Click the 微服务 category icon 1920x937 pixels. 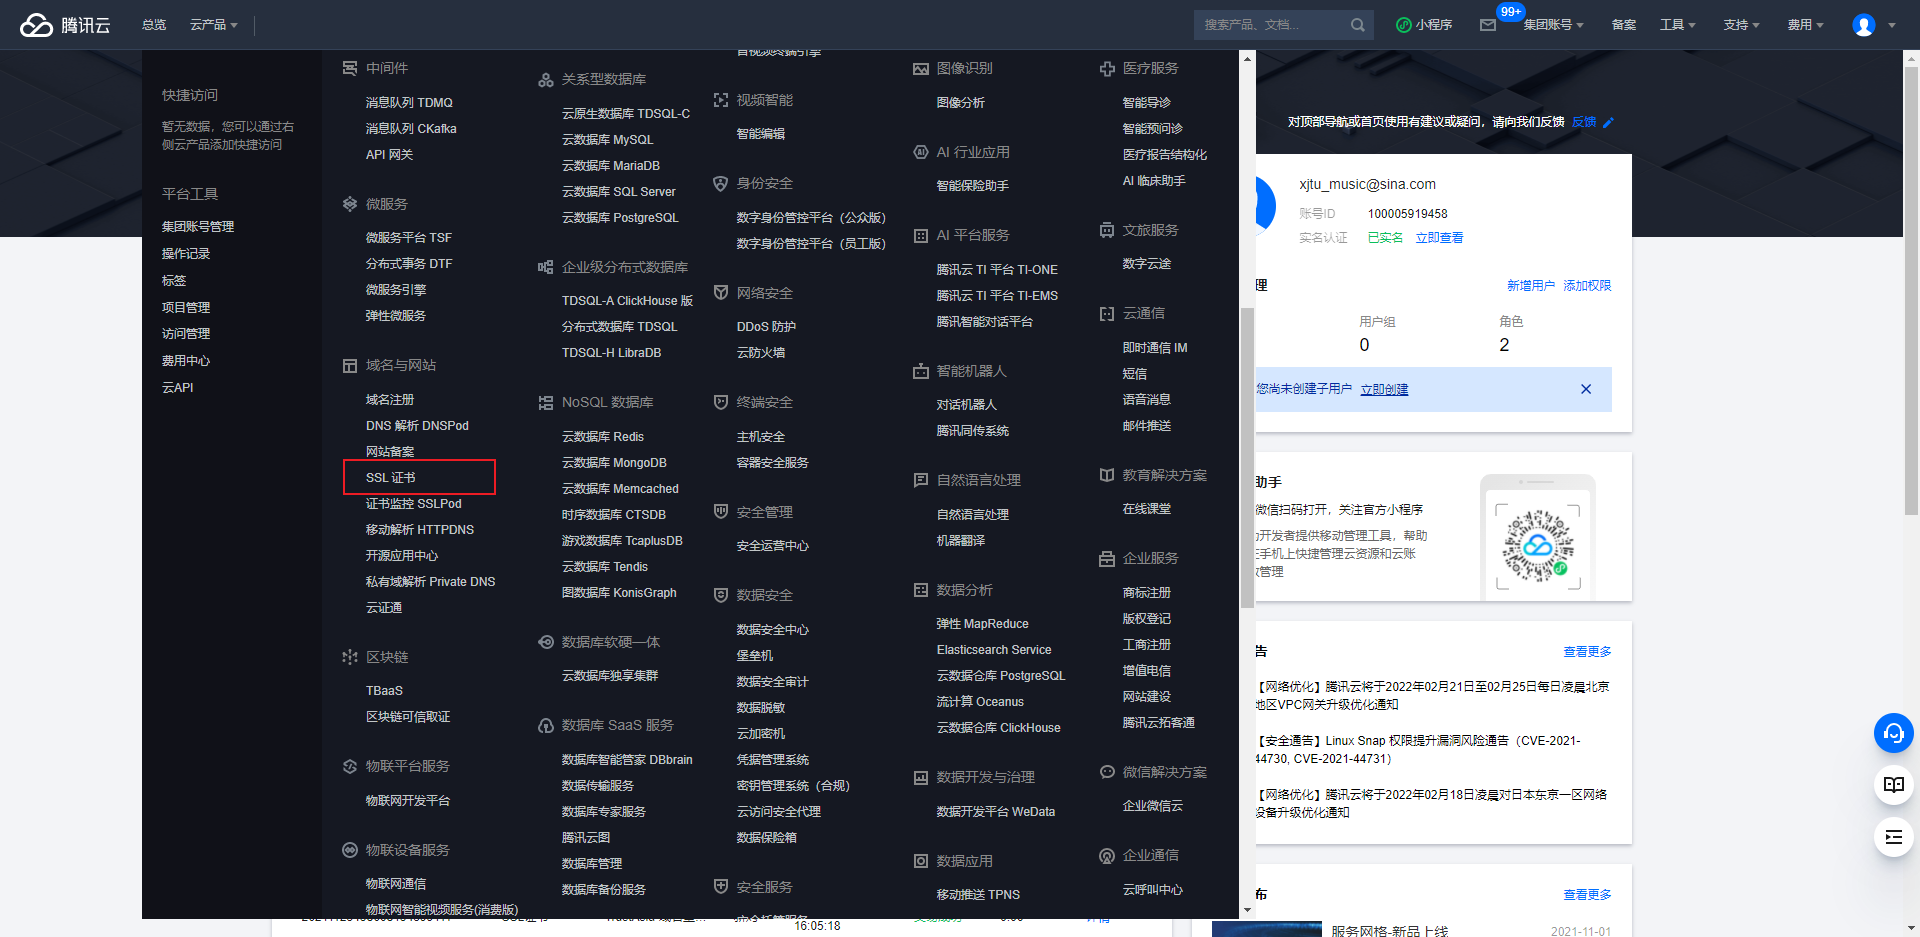[350, 204]
